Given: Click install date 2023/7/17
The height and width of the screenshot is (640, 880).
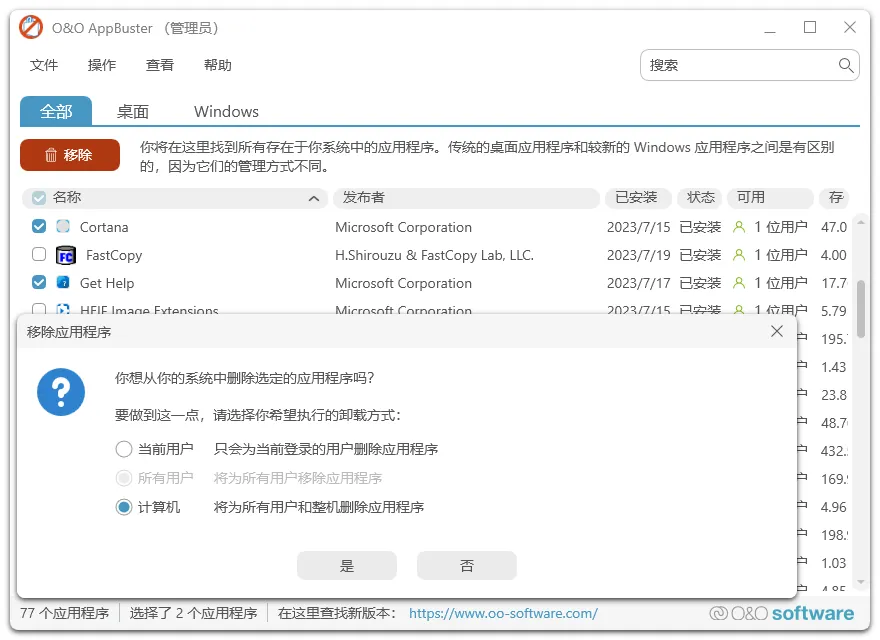Looking at the screenshot, I should coord(639,284).
